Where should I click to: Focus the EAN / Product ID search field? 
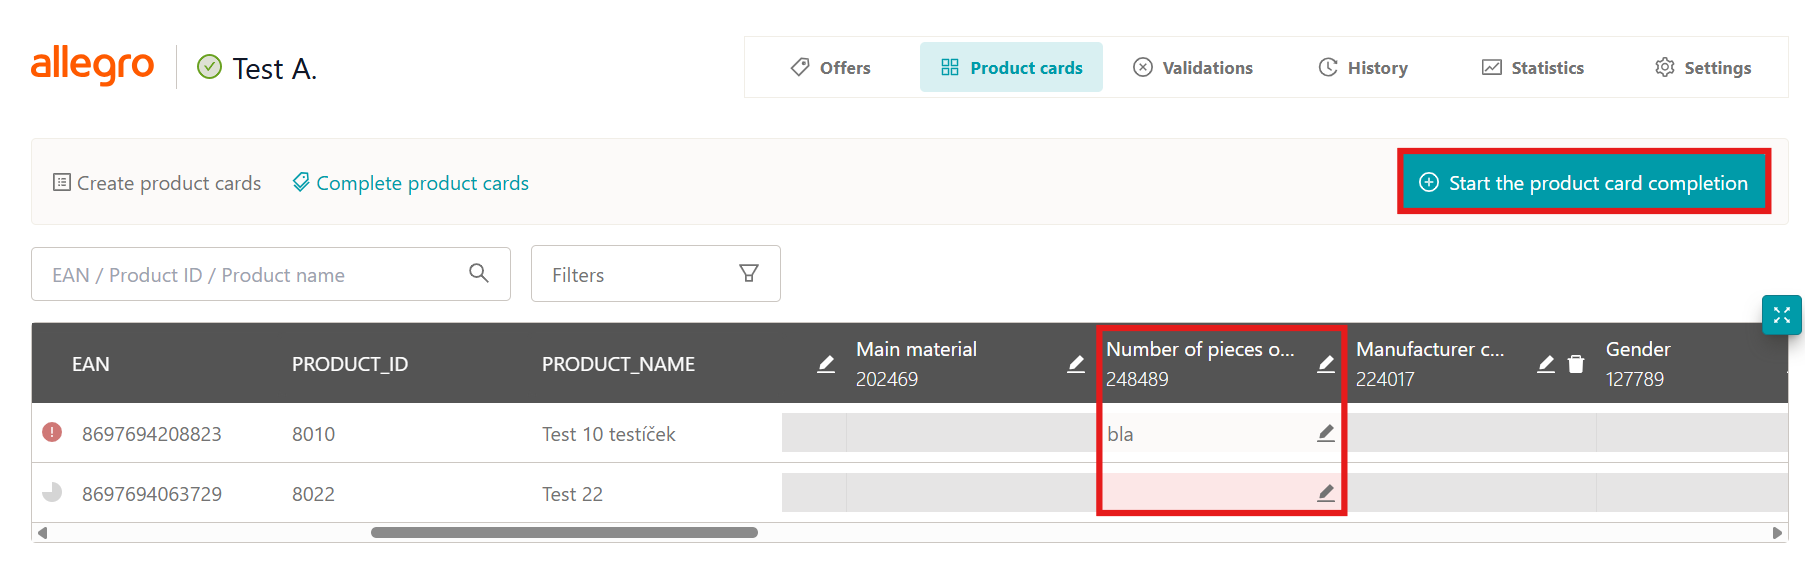pyautogui.click(x=250, y=275)
